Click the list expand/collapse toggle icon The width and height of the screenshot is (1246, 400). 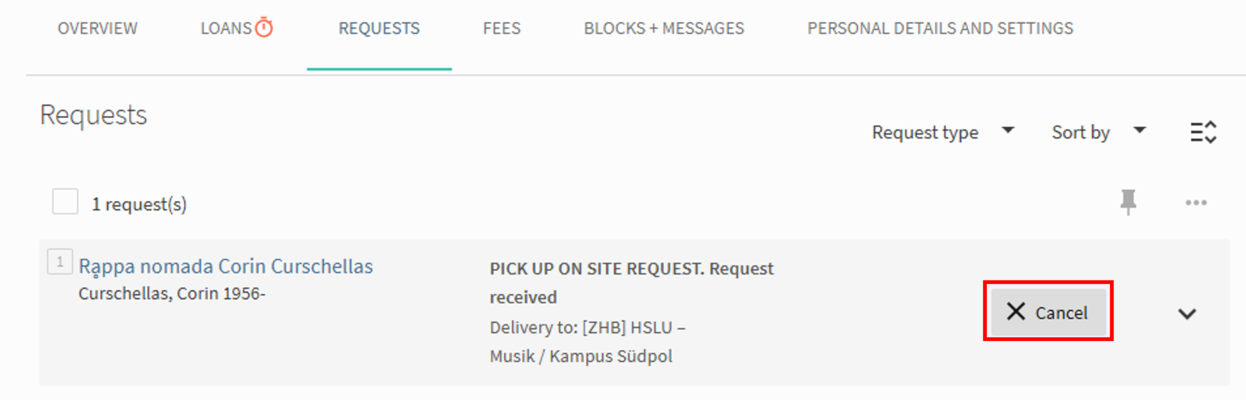[x=1203, y=132]
